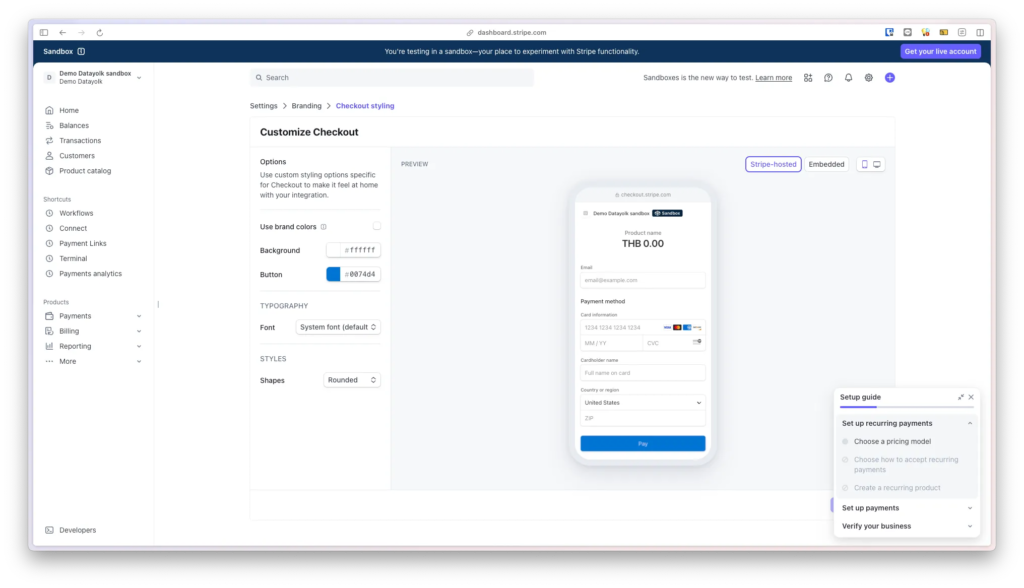Open the split view icon in browser toolbar
Screen dimensions: 1024x588
coord(980,32)
